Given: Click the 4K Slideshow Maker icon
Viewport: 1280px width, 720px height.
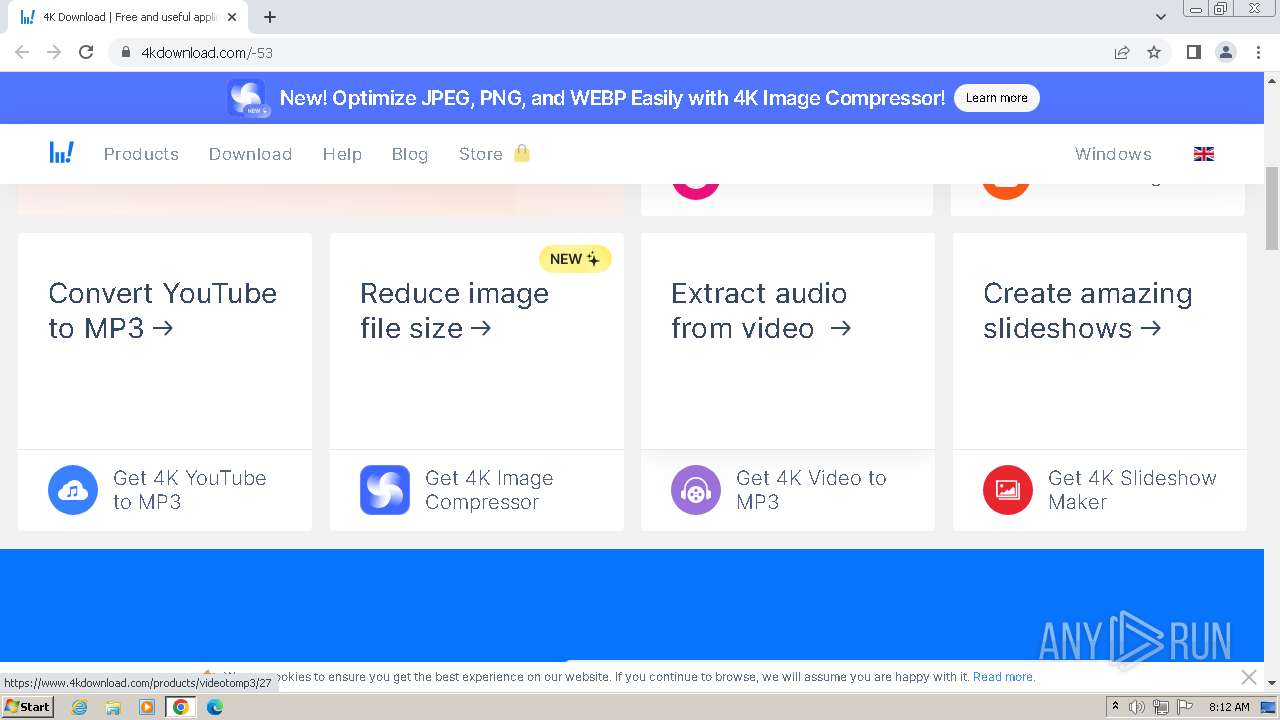Looking at the screenshot, I should click(x=1008, y=490).
